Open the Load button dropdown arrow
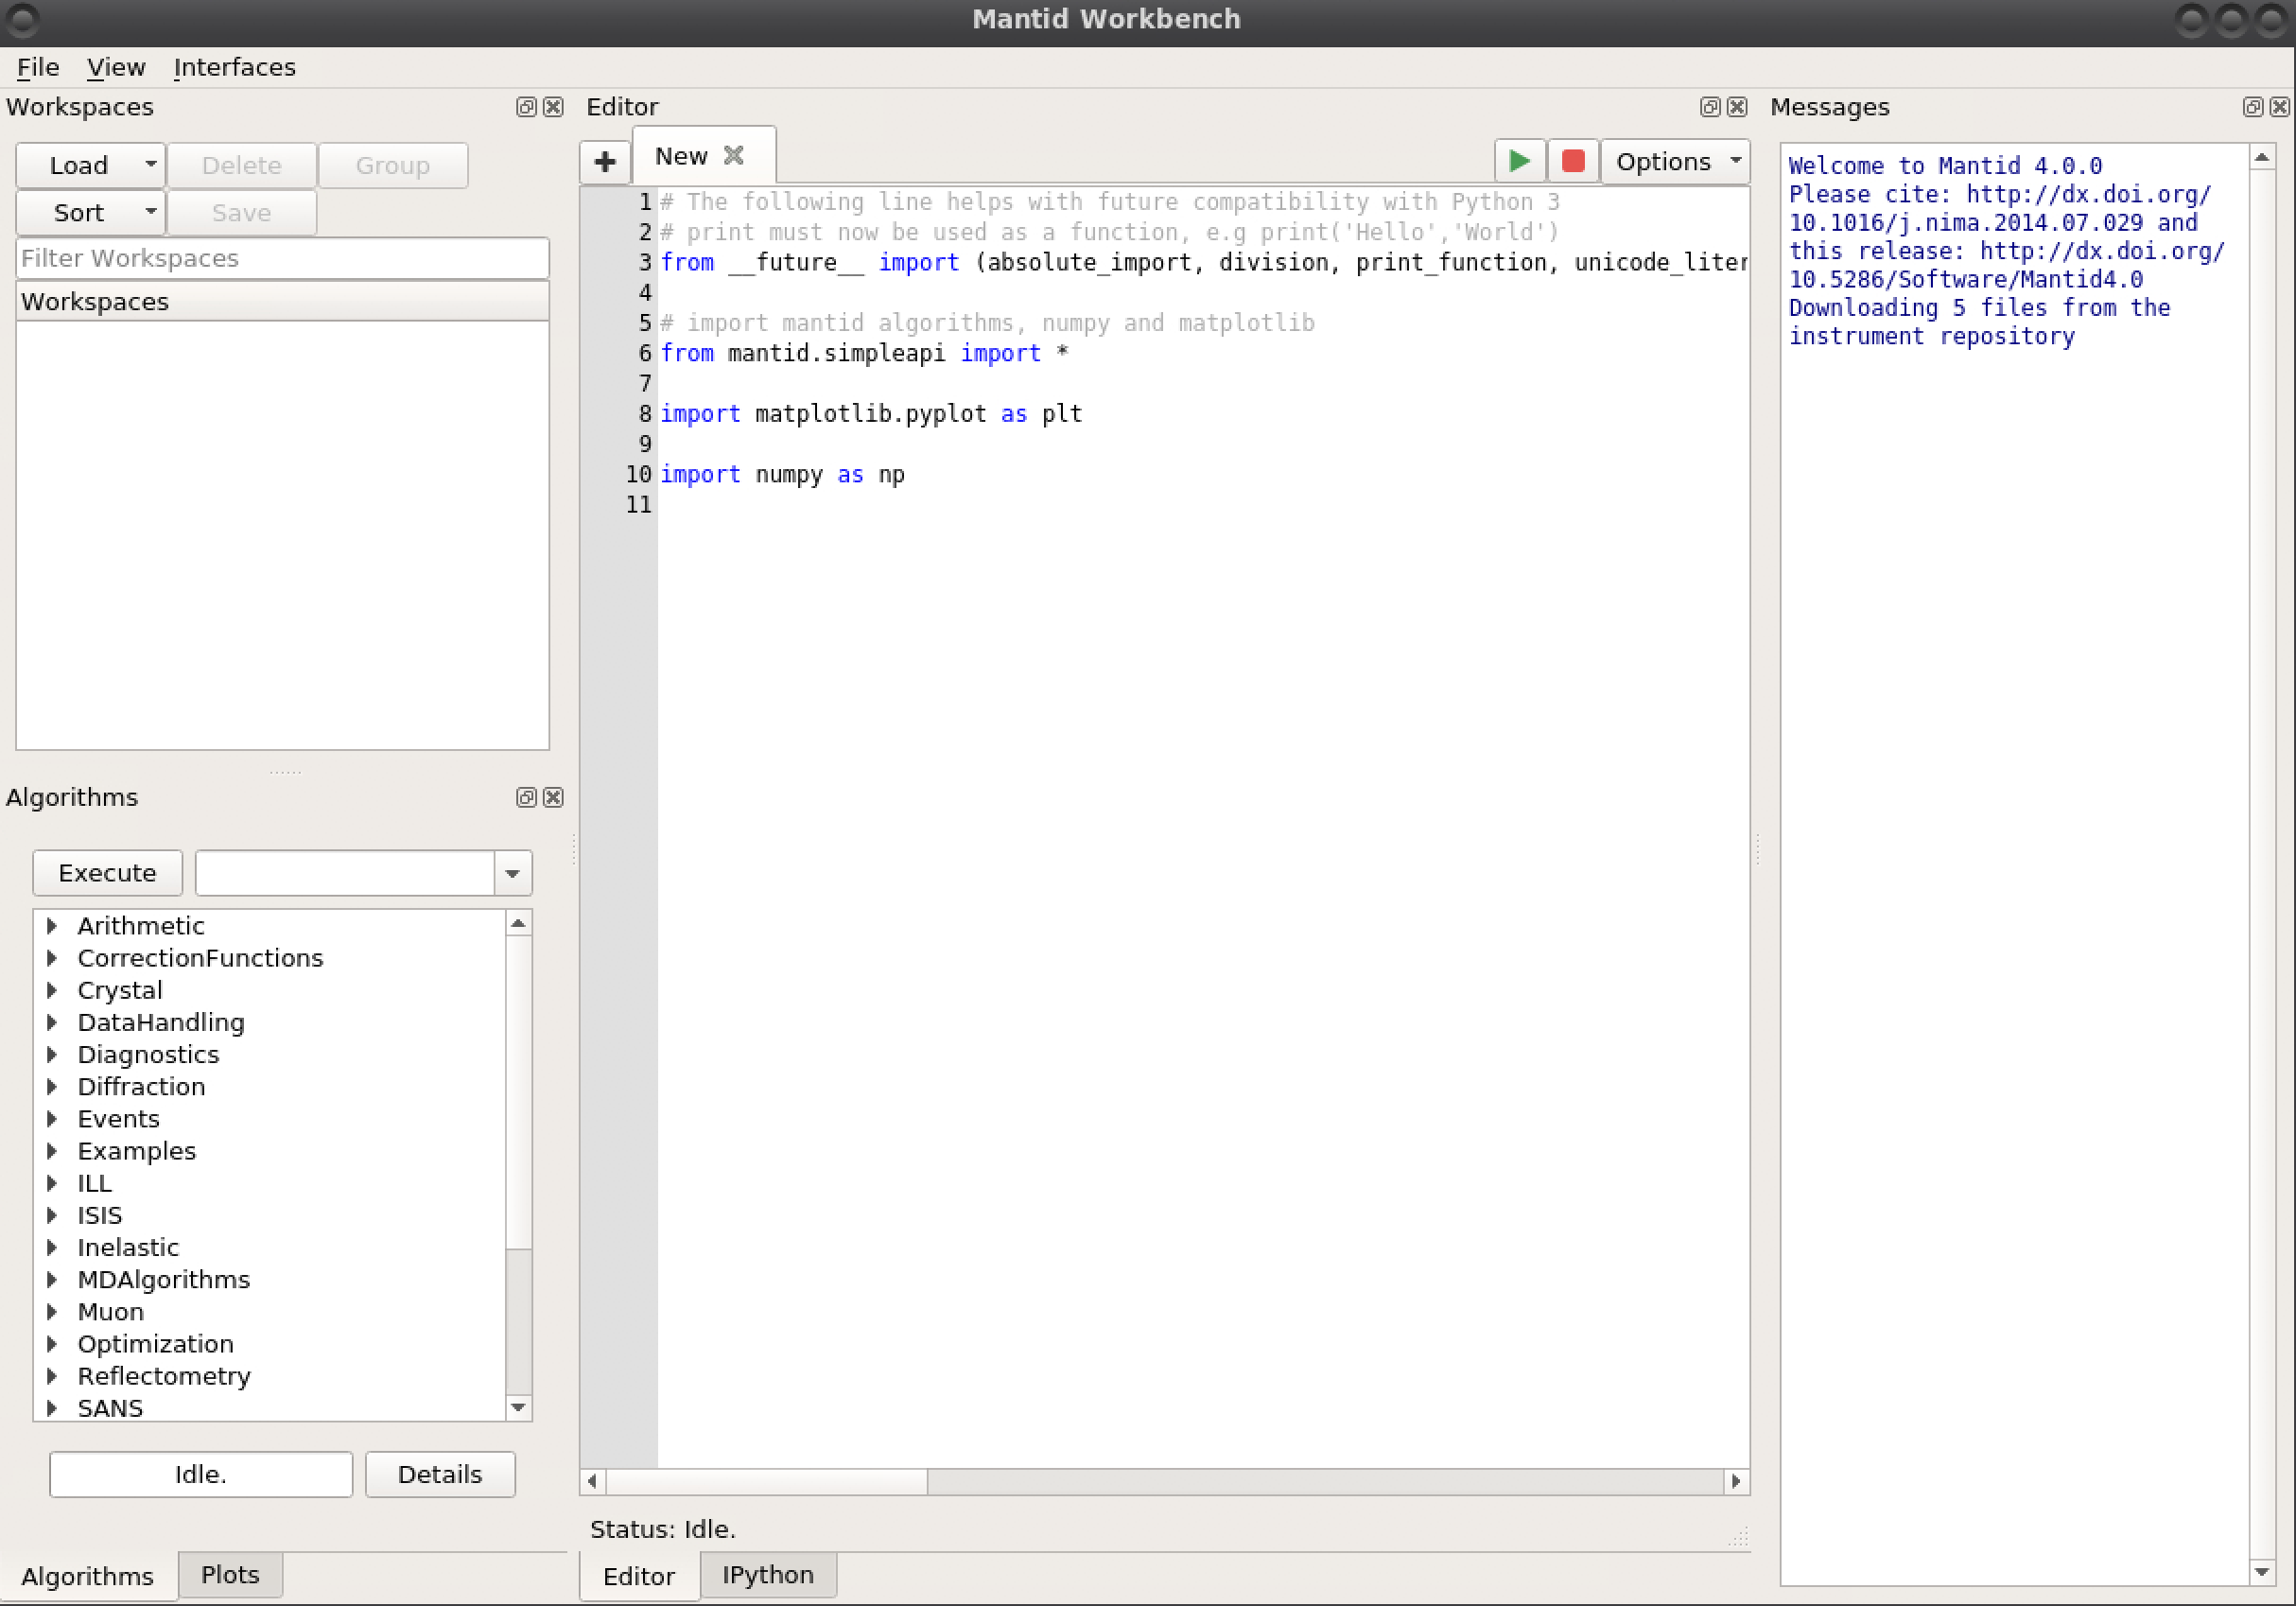 pyautogui.click(x=150, y=165)
